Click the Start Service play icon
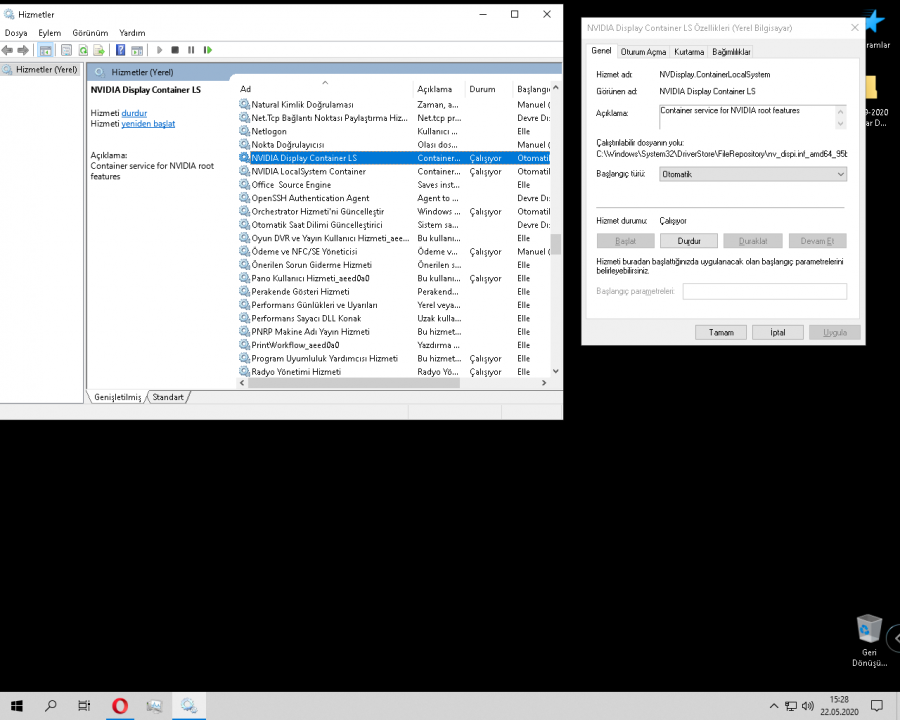This screenshot has width=900, height=720. pyautogui.click(x=160, y=51)
